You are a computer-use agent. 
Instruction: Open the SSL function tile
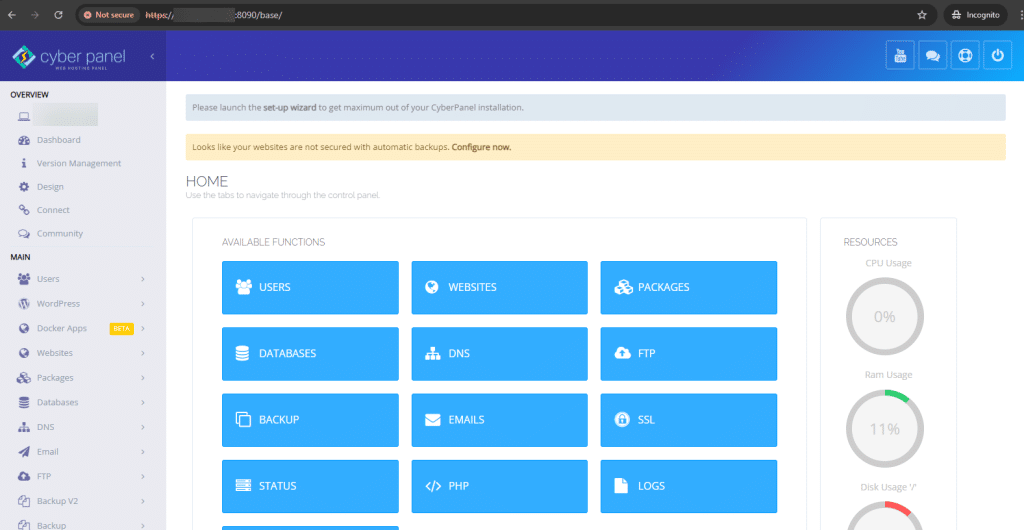coord(688,420)
